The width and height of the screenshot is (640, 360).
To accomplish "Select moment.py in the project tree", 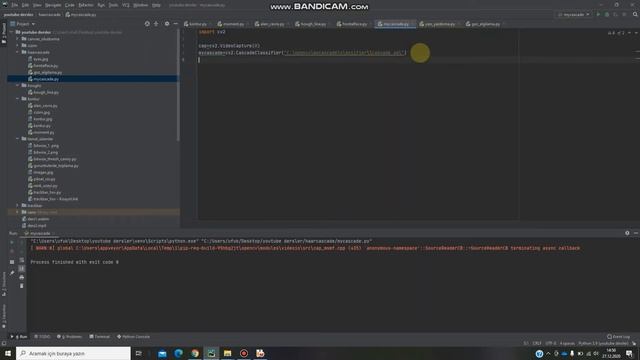I will click(x=41, y=132).
